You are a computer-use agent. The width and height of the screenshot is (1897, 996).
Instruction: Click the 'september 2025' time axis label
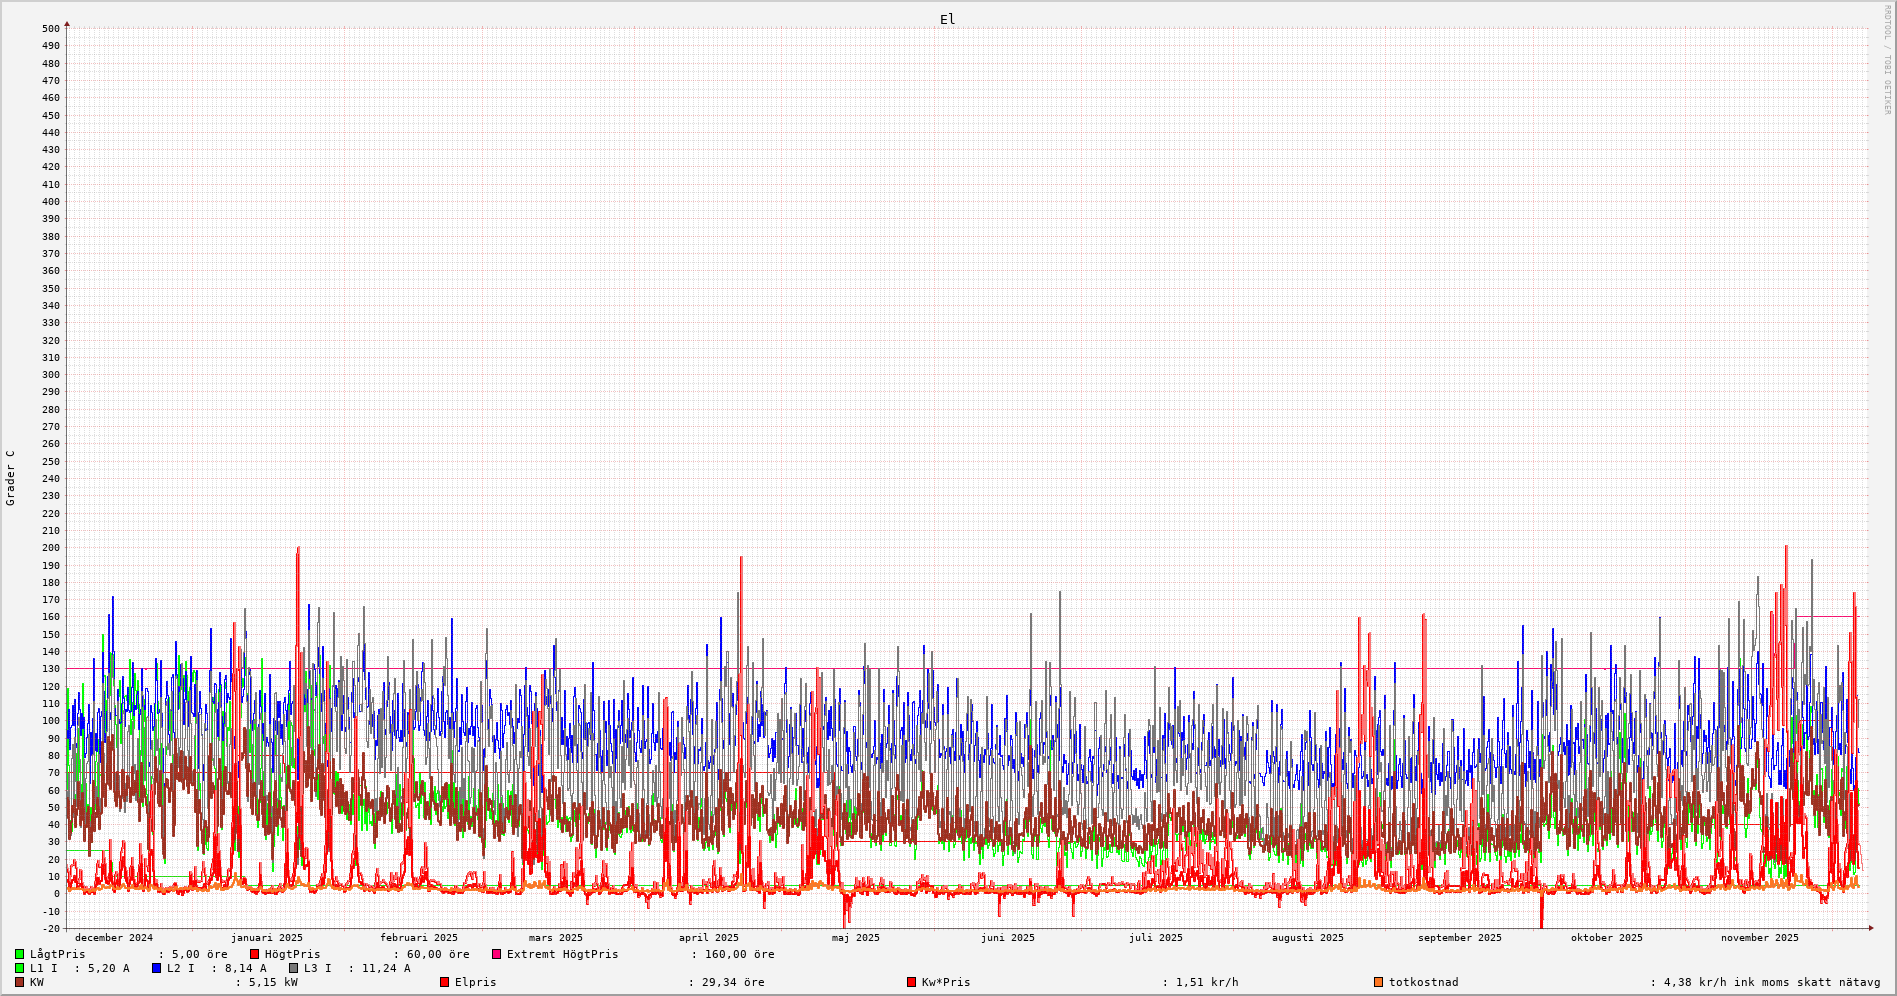point(1459,938)
